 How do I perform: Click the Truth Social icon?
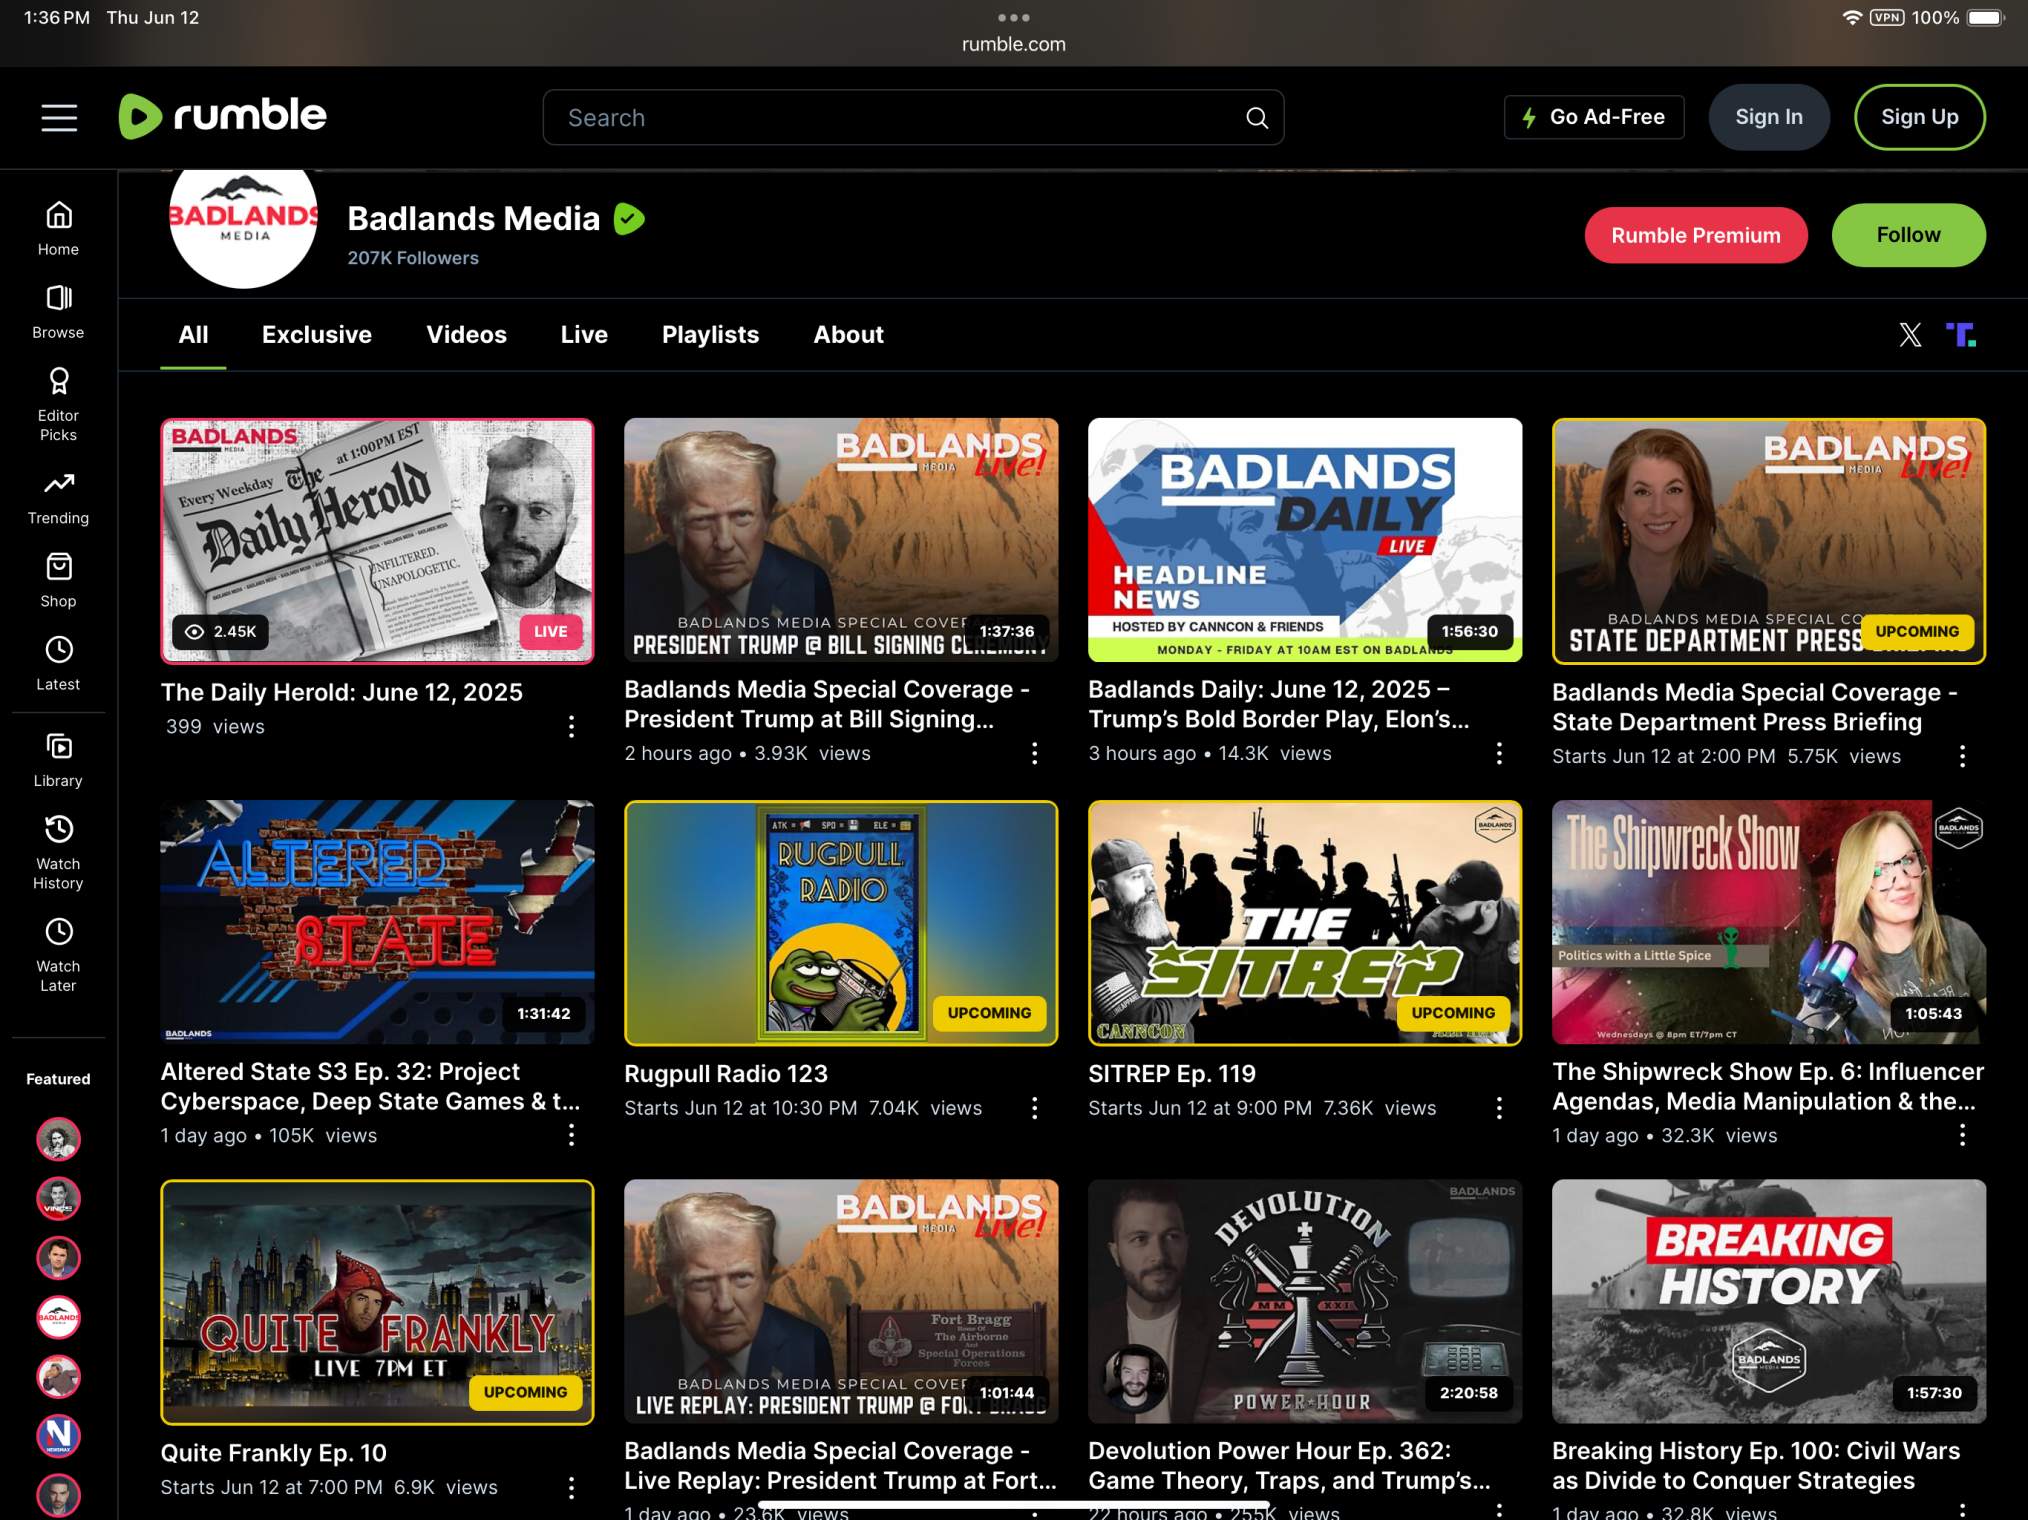click(1960, 335)
